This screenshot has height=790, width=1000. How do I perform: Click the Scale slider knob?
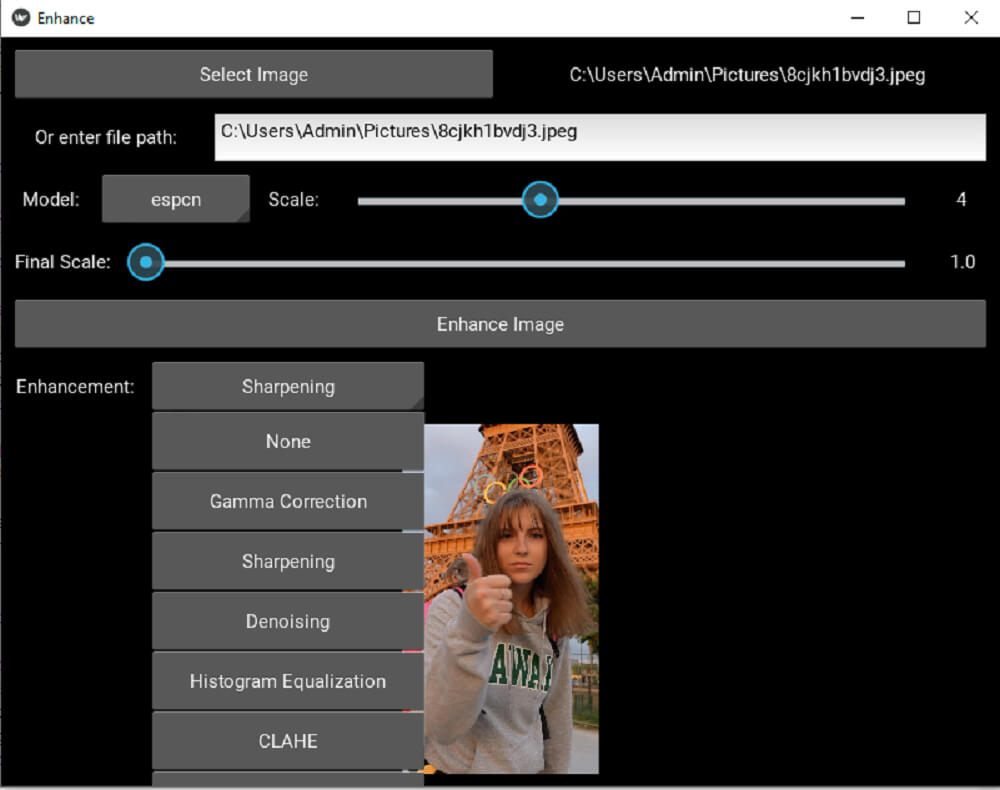(541, 200)
